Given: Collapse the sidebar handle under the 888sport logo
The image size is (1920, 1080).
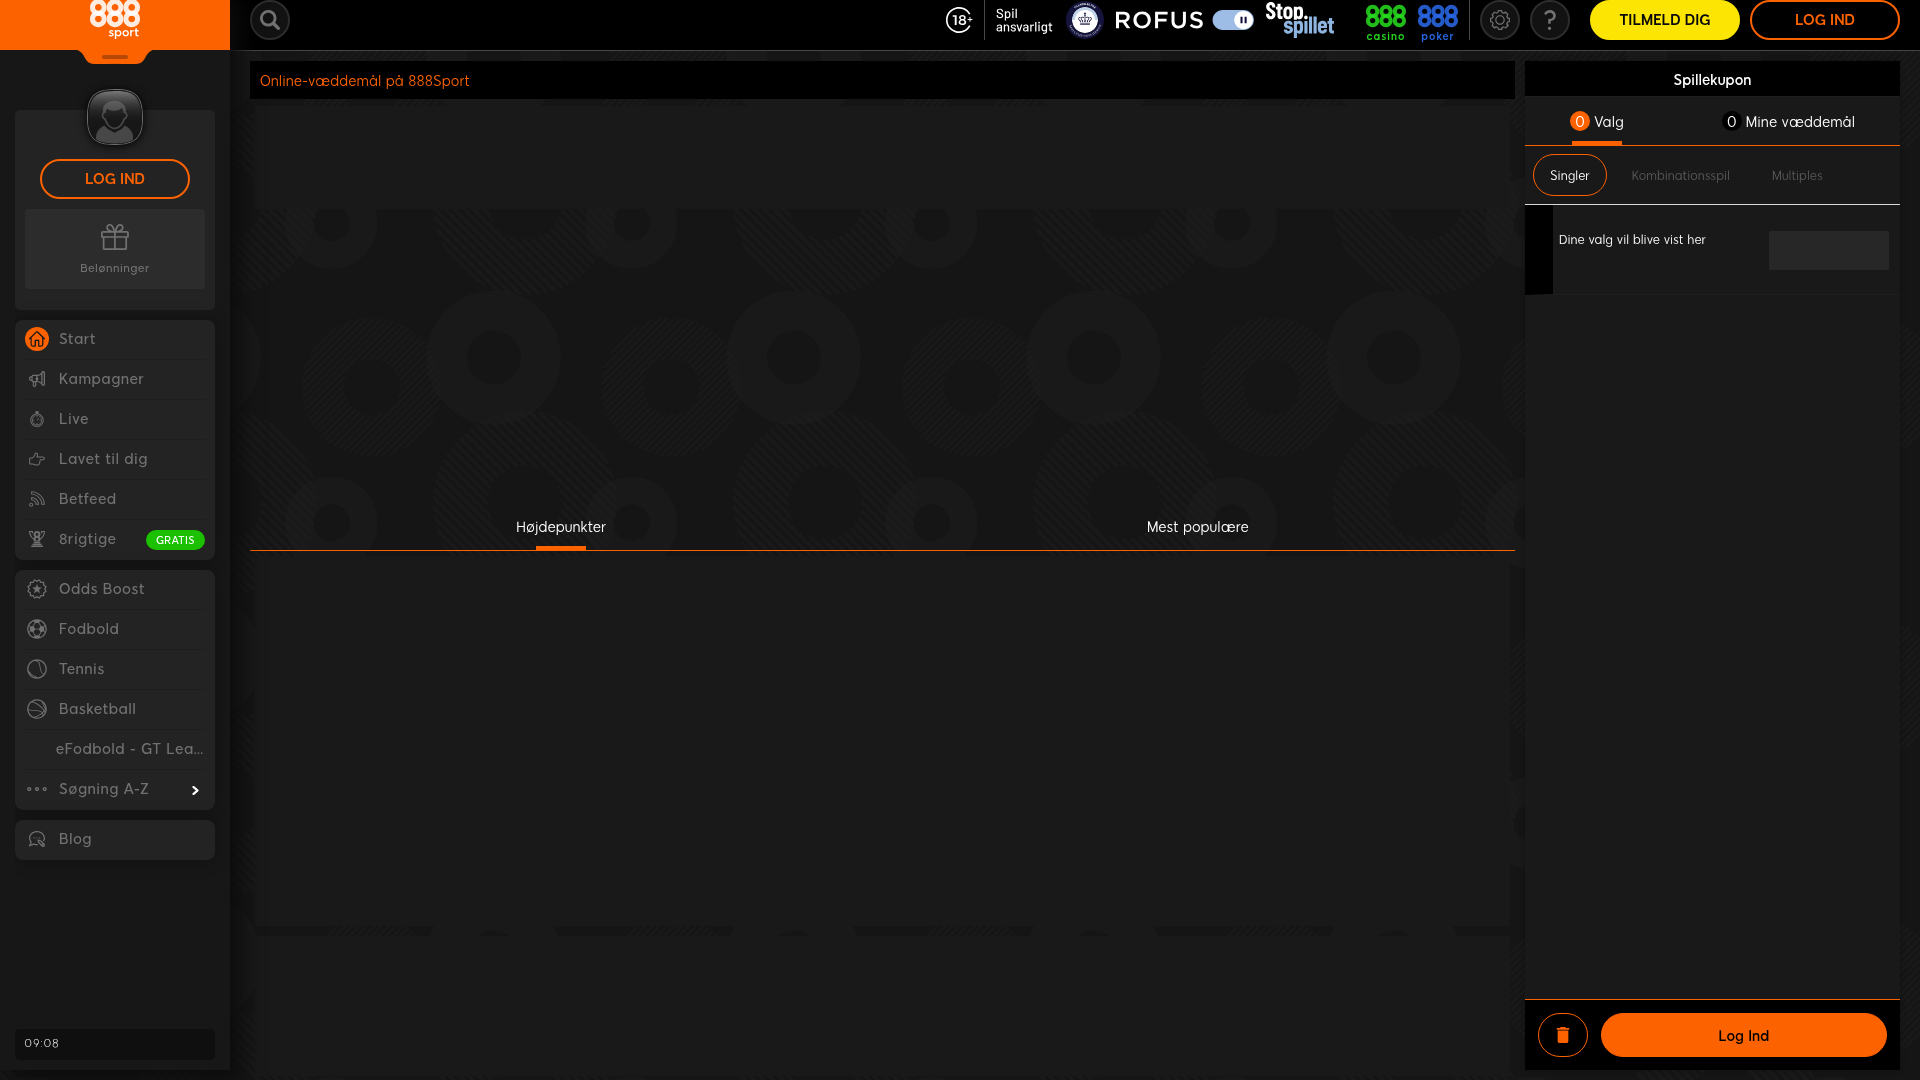Looking at the screenshot, I should (x=115, y=57).
